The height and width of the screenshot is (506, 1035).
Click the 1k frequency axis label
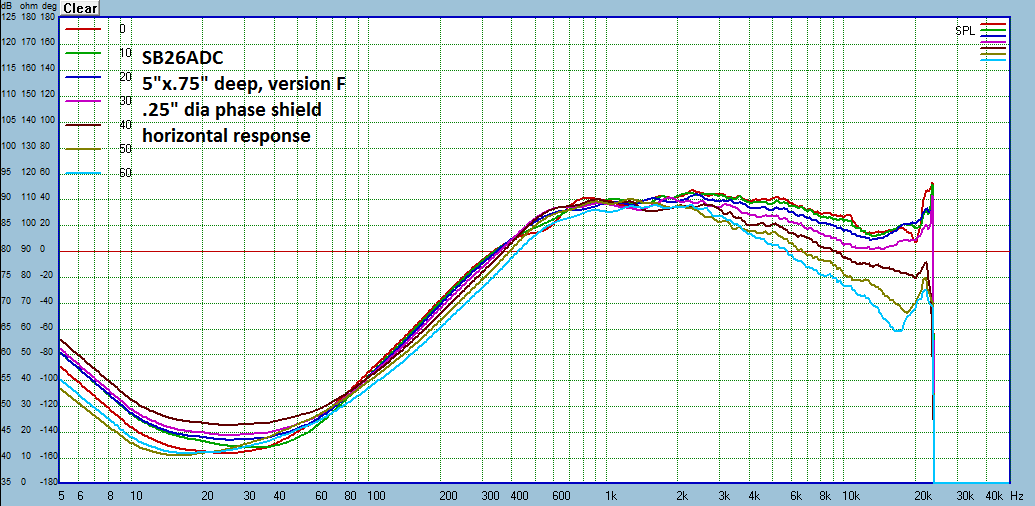pyautogui.click(x=611, y=495)
